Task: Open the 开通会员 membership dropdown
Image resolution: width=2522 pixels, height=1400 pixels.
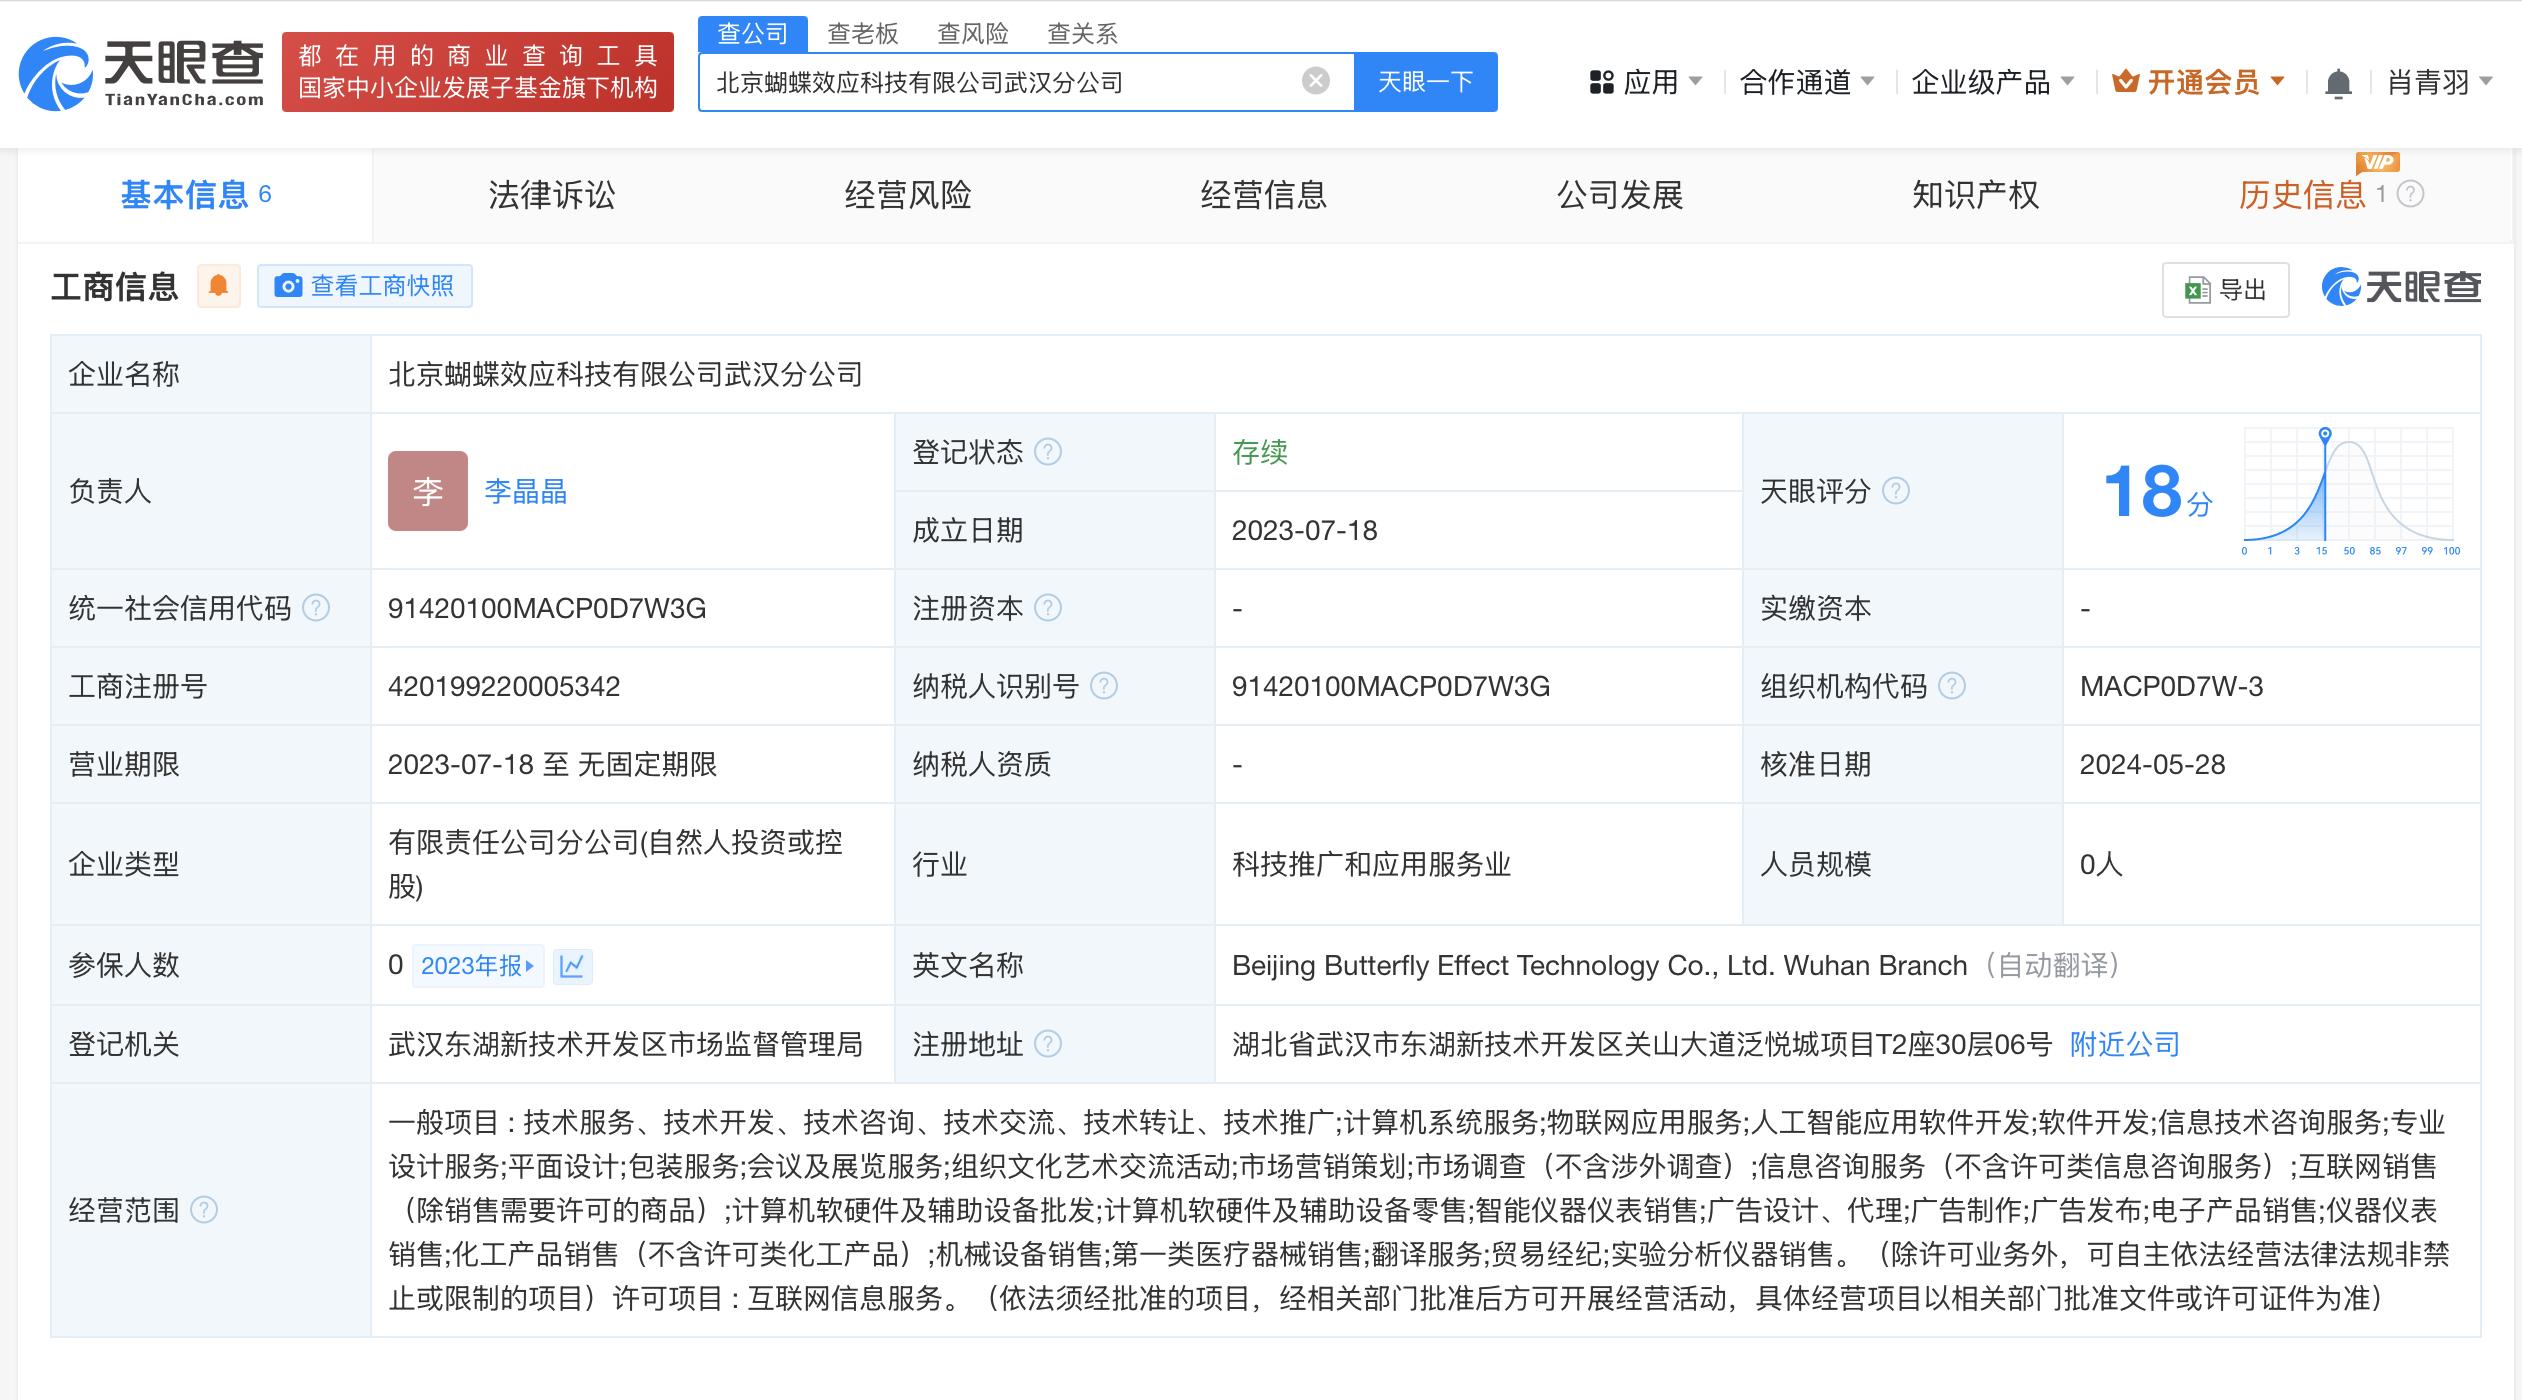Action: 2198,82
